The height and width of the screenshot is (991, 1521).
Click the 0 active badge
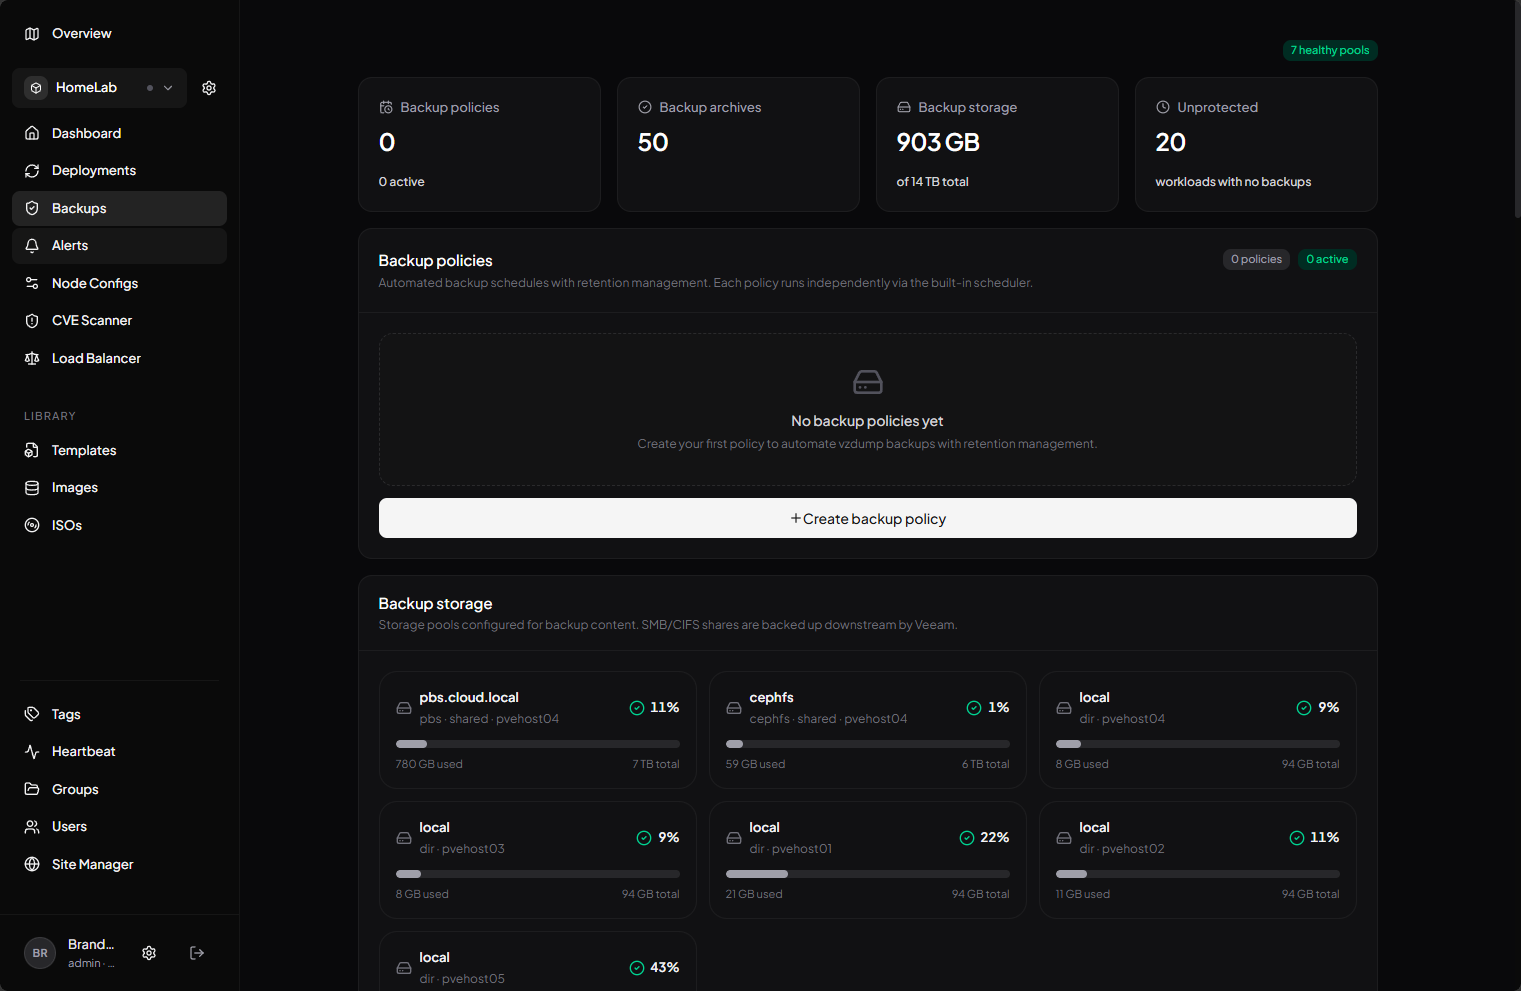click(1327, 260)
